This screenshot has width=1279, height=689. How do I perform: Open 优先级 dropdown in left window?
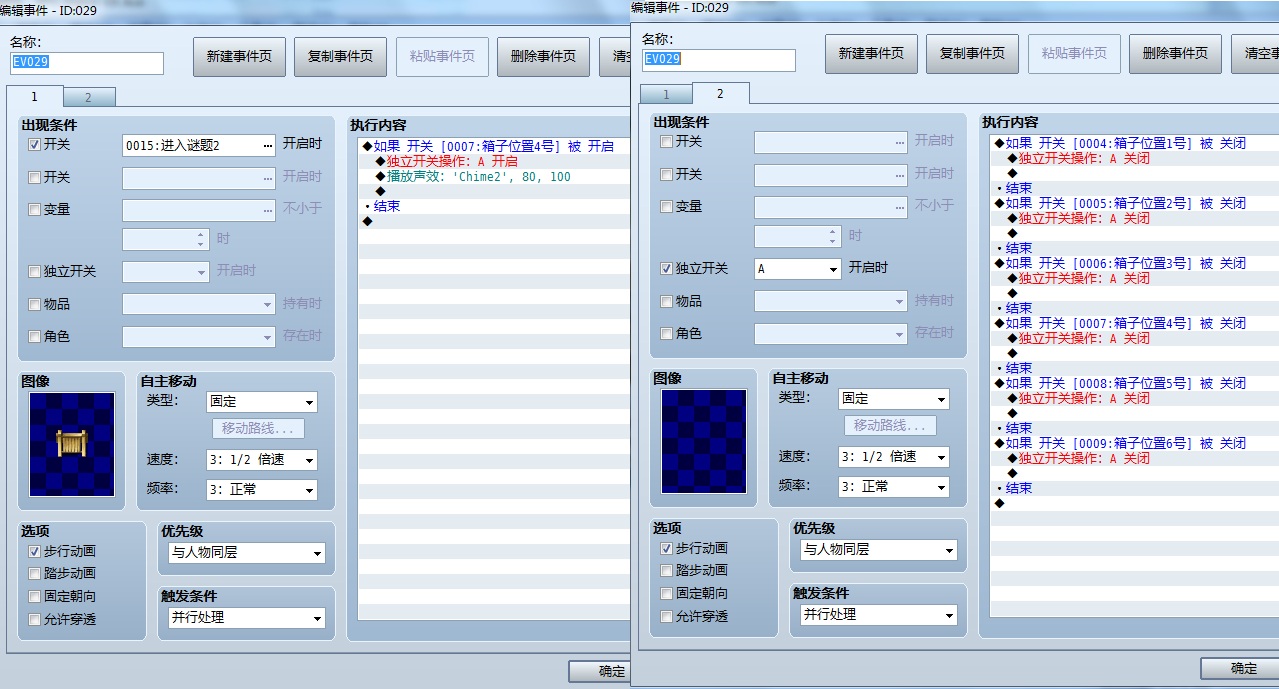tap(247, 553)
